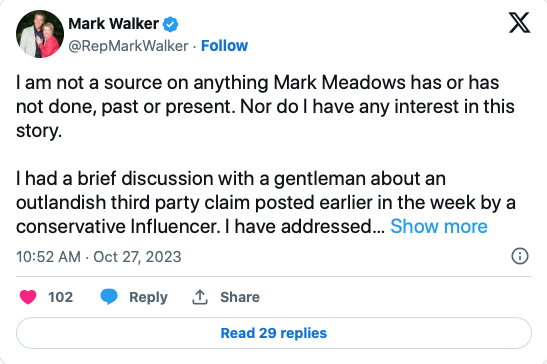This screenshot has width=547, height=364.
Task: Click the share upload arrow icon
Action: click(x=200, y=297)
